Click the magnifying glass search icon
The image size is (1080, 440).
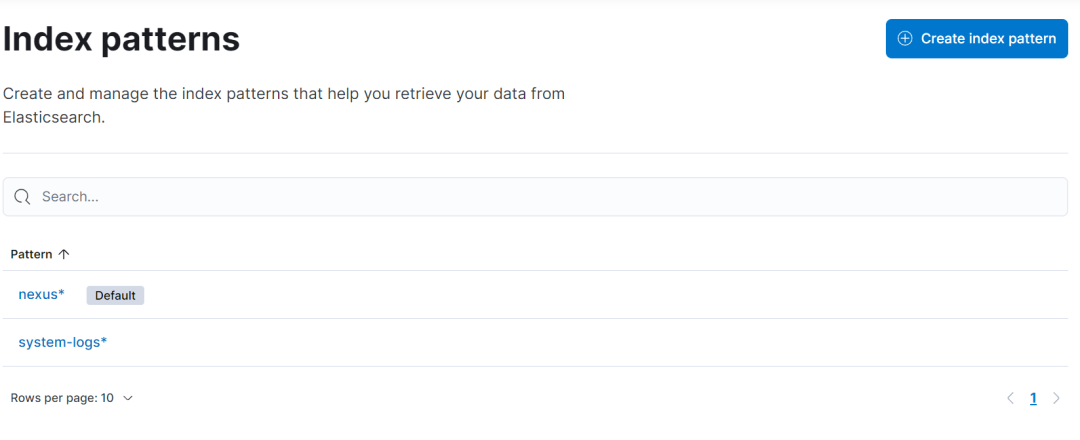click(x=22, y=197)
